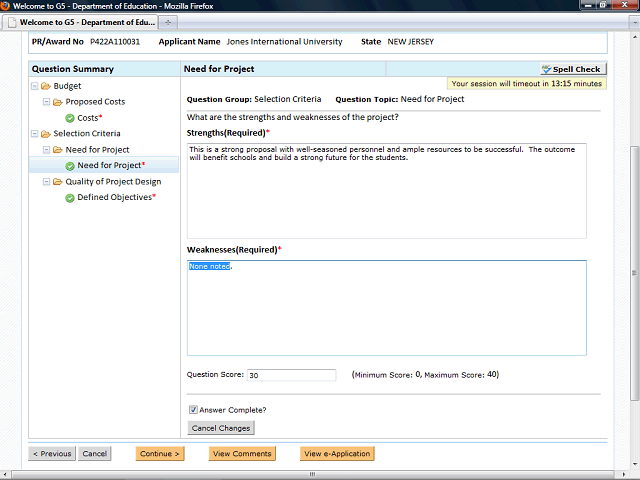Collapse the Budget tree node
This screenshot has width=640, height=480.
[x=35, y=86]
